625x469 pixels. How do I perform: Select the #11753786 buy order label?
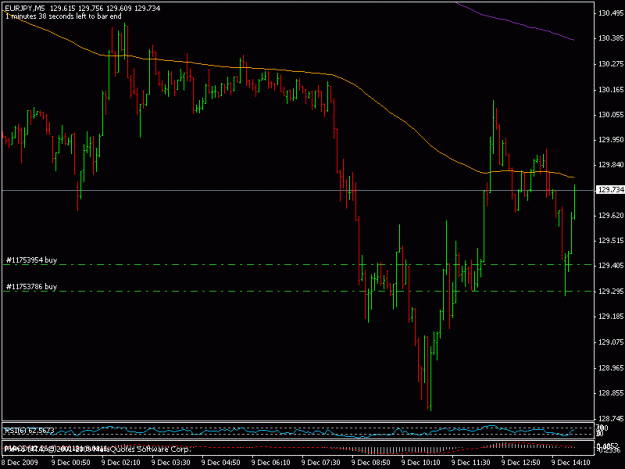click(x=31, y=287)
